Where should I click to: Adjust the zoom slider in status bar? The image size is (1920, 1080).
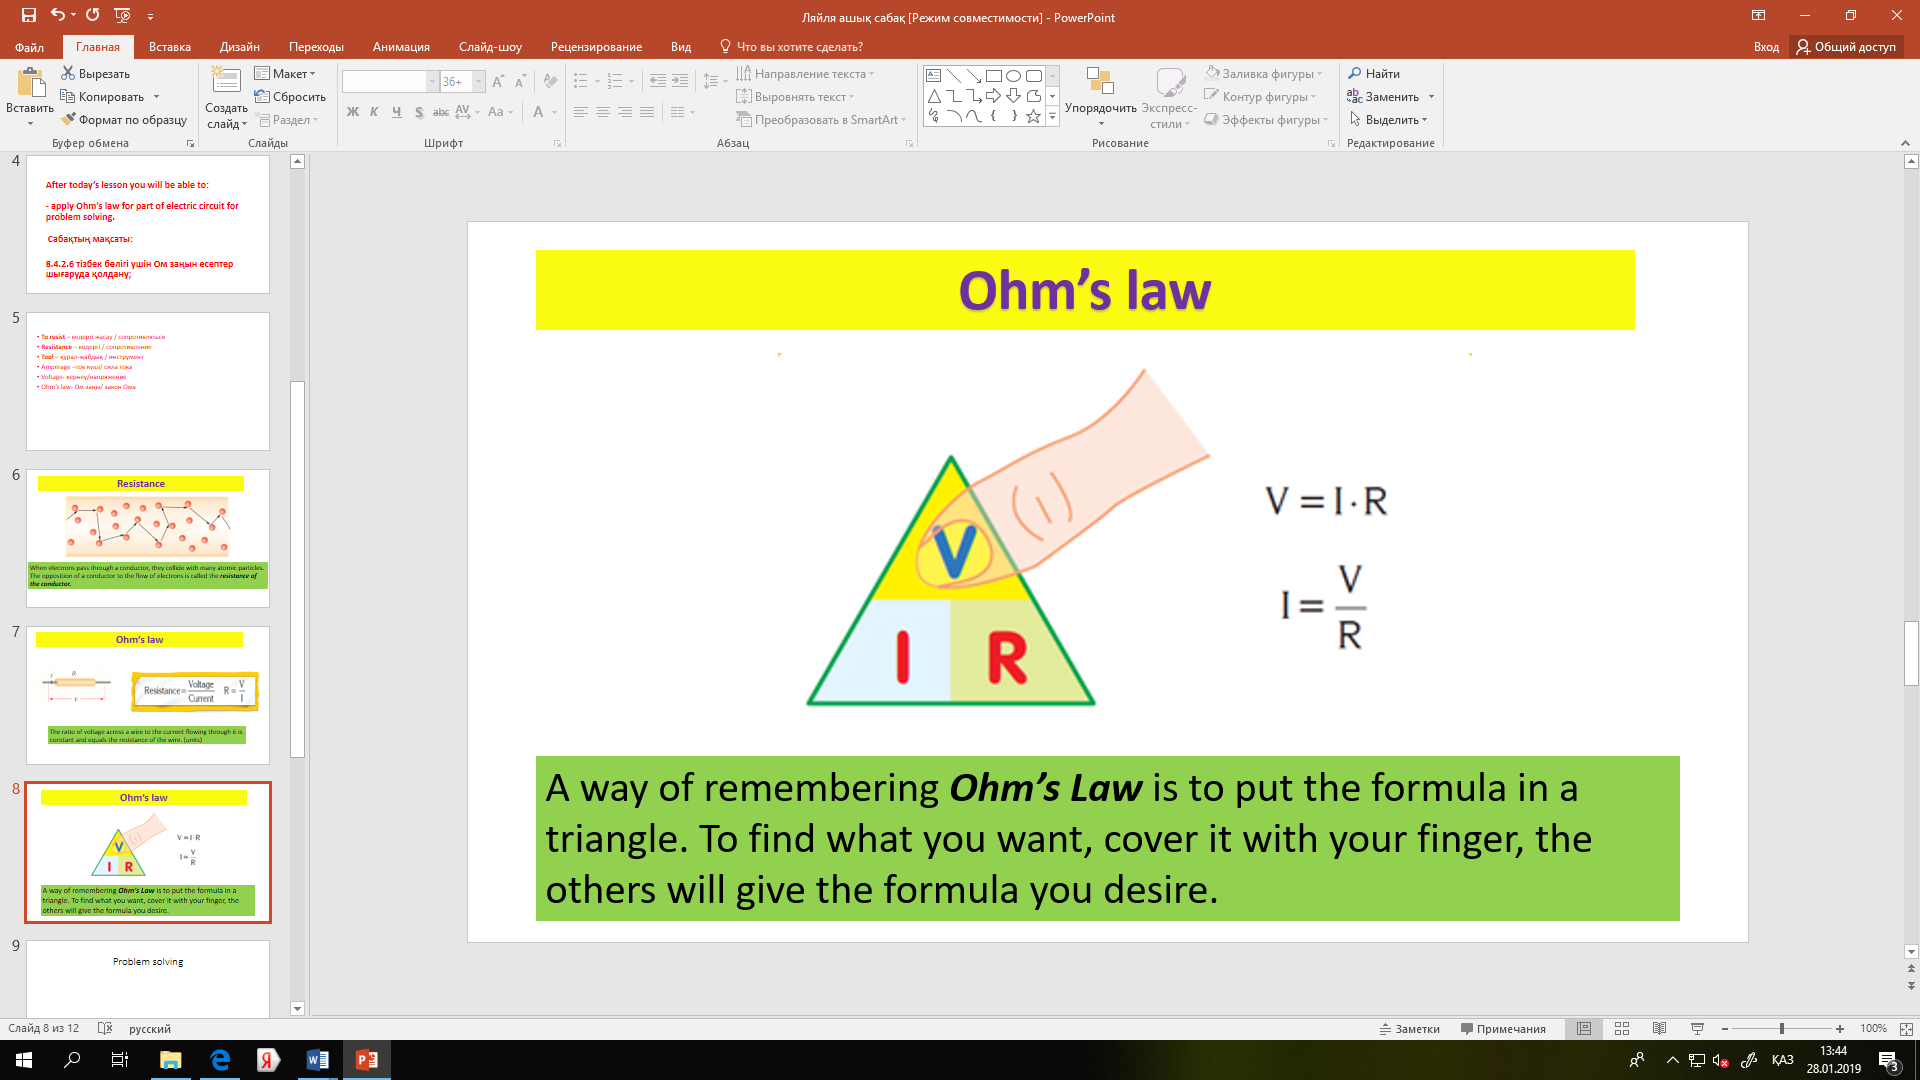click(1781, 1028)
